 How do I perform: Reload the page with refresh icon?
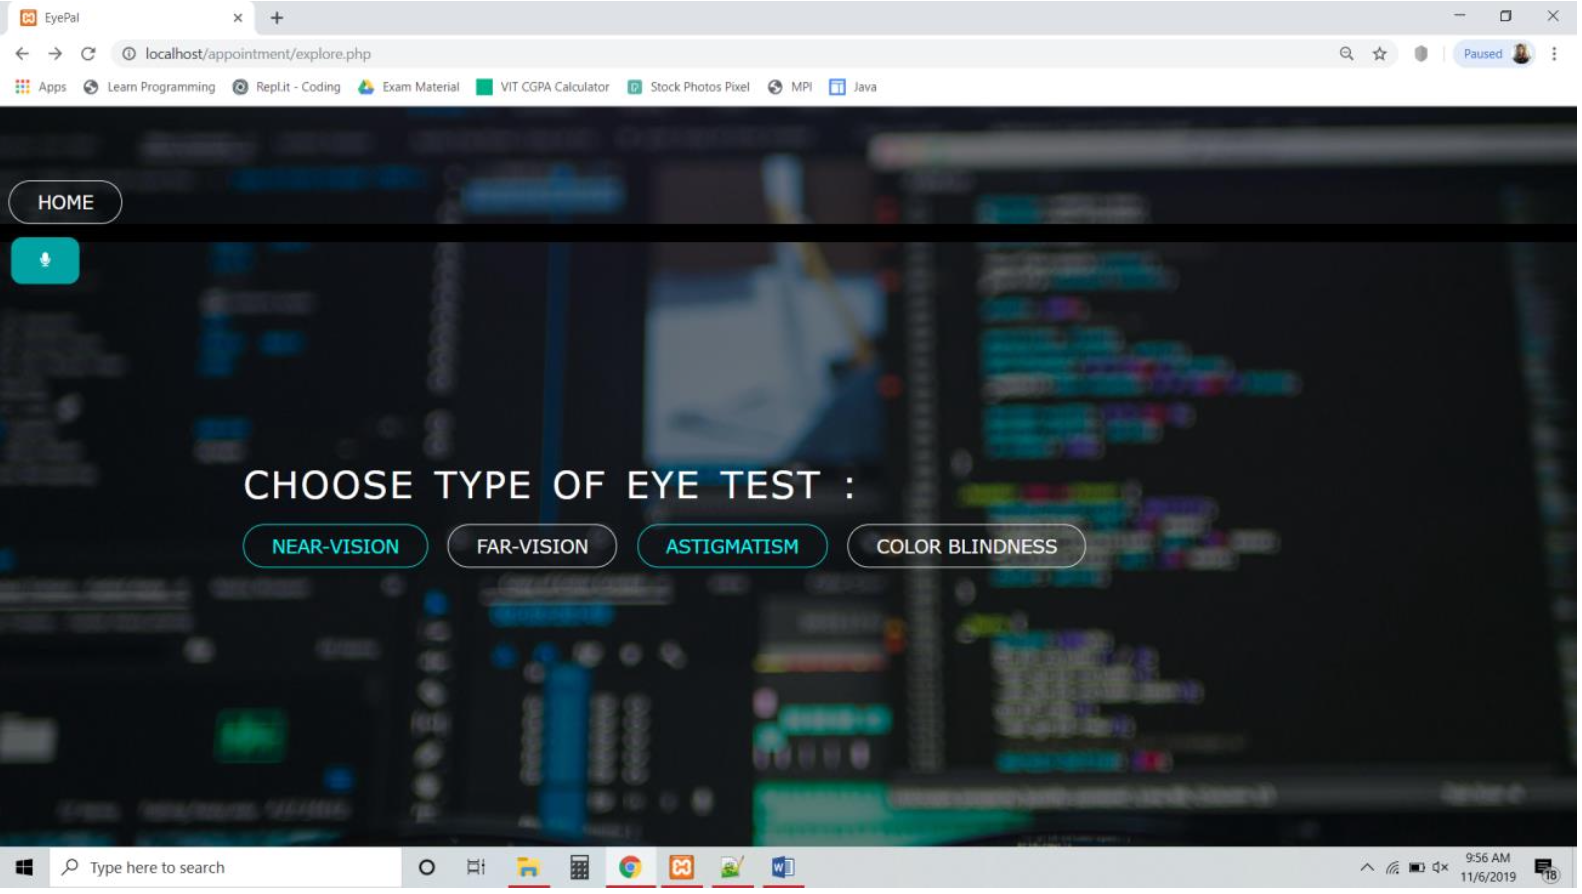[x=88, y=54]
